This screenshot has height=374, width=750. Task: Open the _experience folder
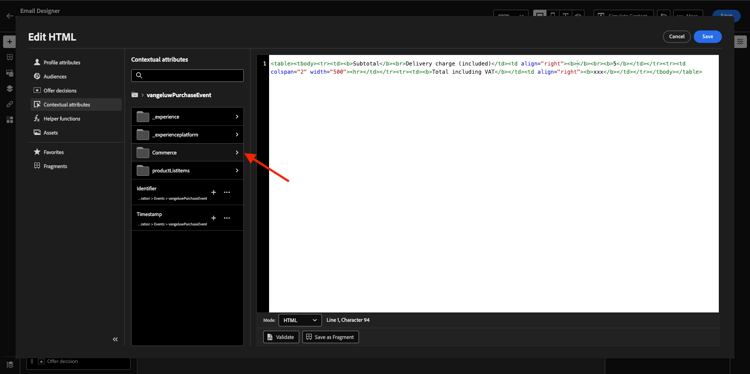click(x=187, y=117)
